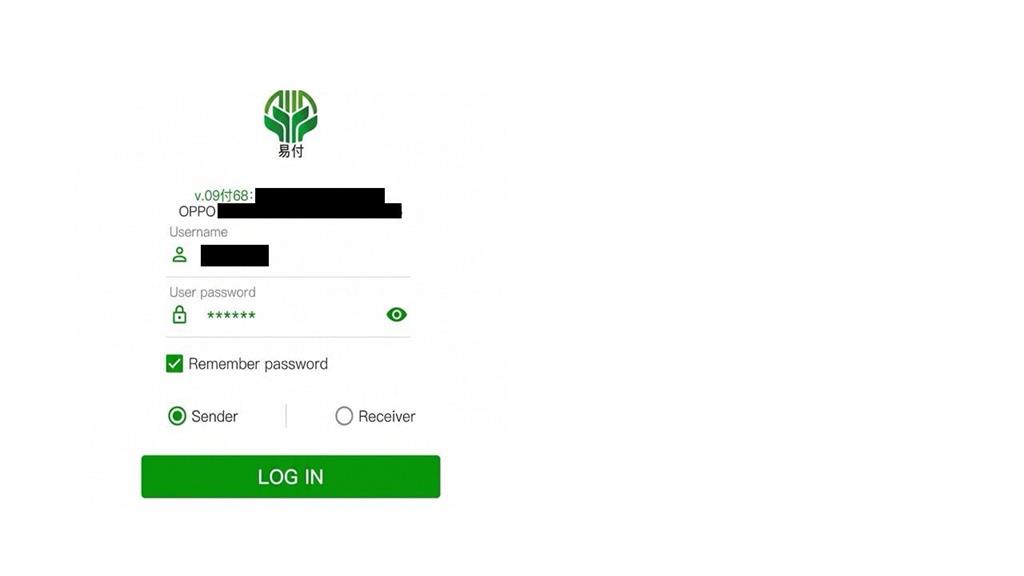Click the divider line between Sender and Receiver
1024x576 pixels.
tap(286, 416)
